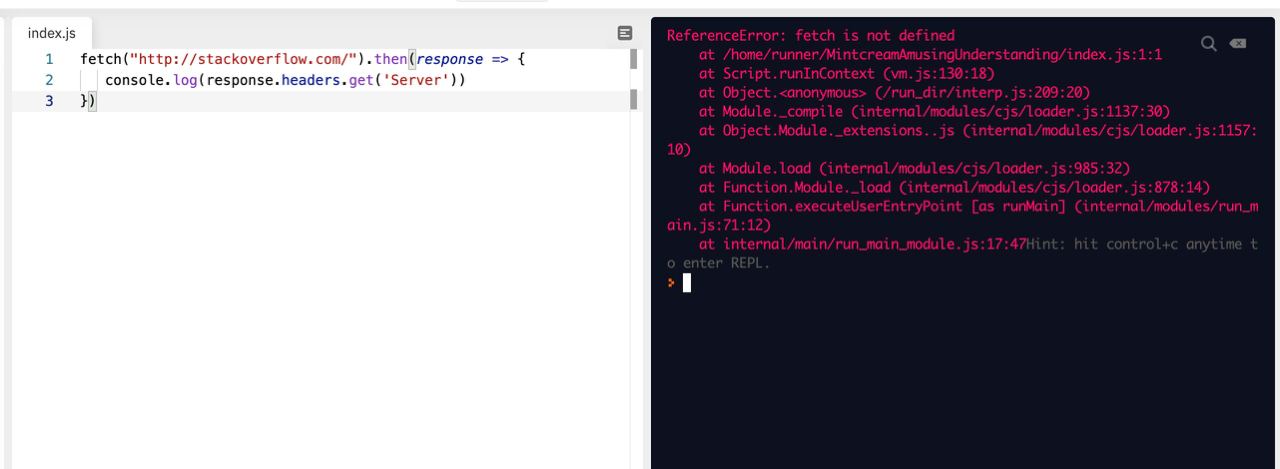Open the index.js editor tab
The image size is (1280, 469).
tap(51, 33)
